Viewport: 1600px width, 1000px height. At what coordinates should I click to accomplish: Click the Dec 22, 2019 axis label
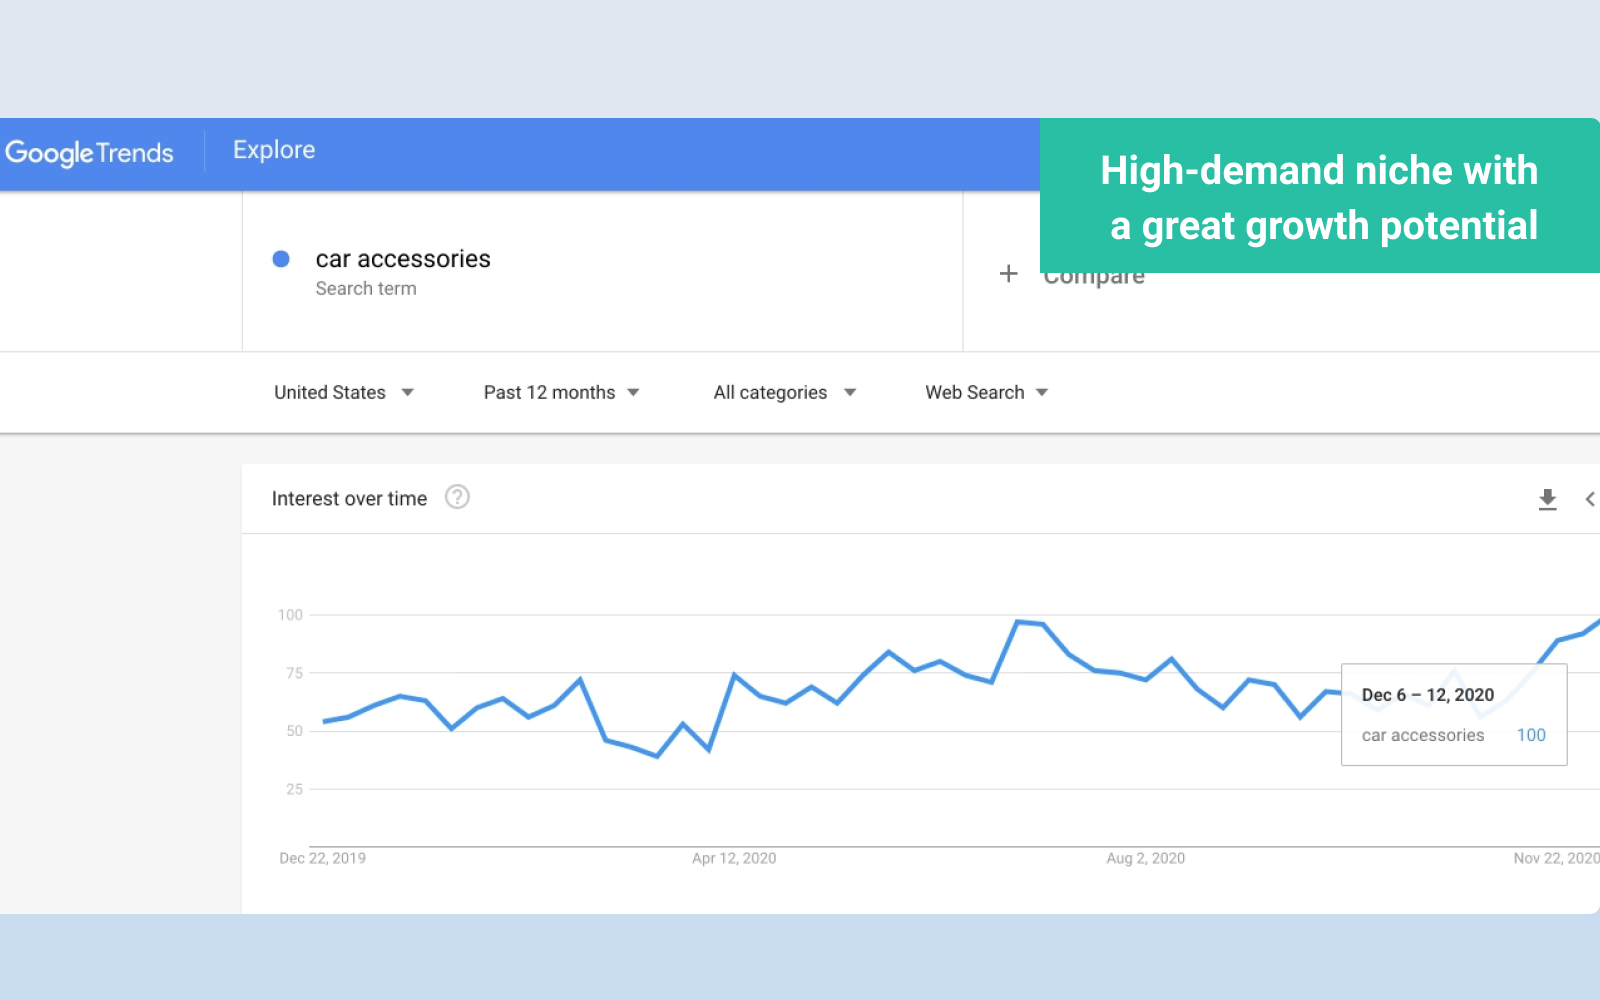pos(322,858)
